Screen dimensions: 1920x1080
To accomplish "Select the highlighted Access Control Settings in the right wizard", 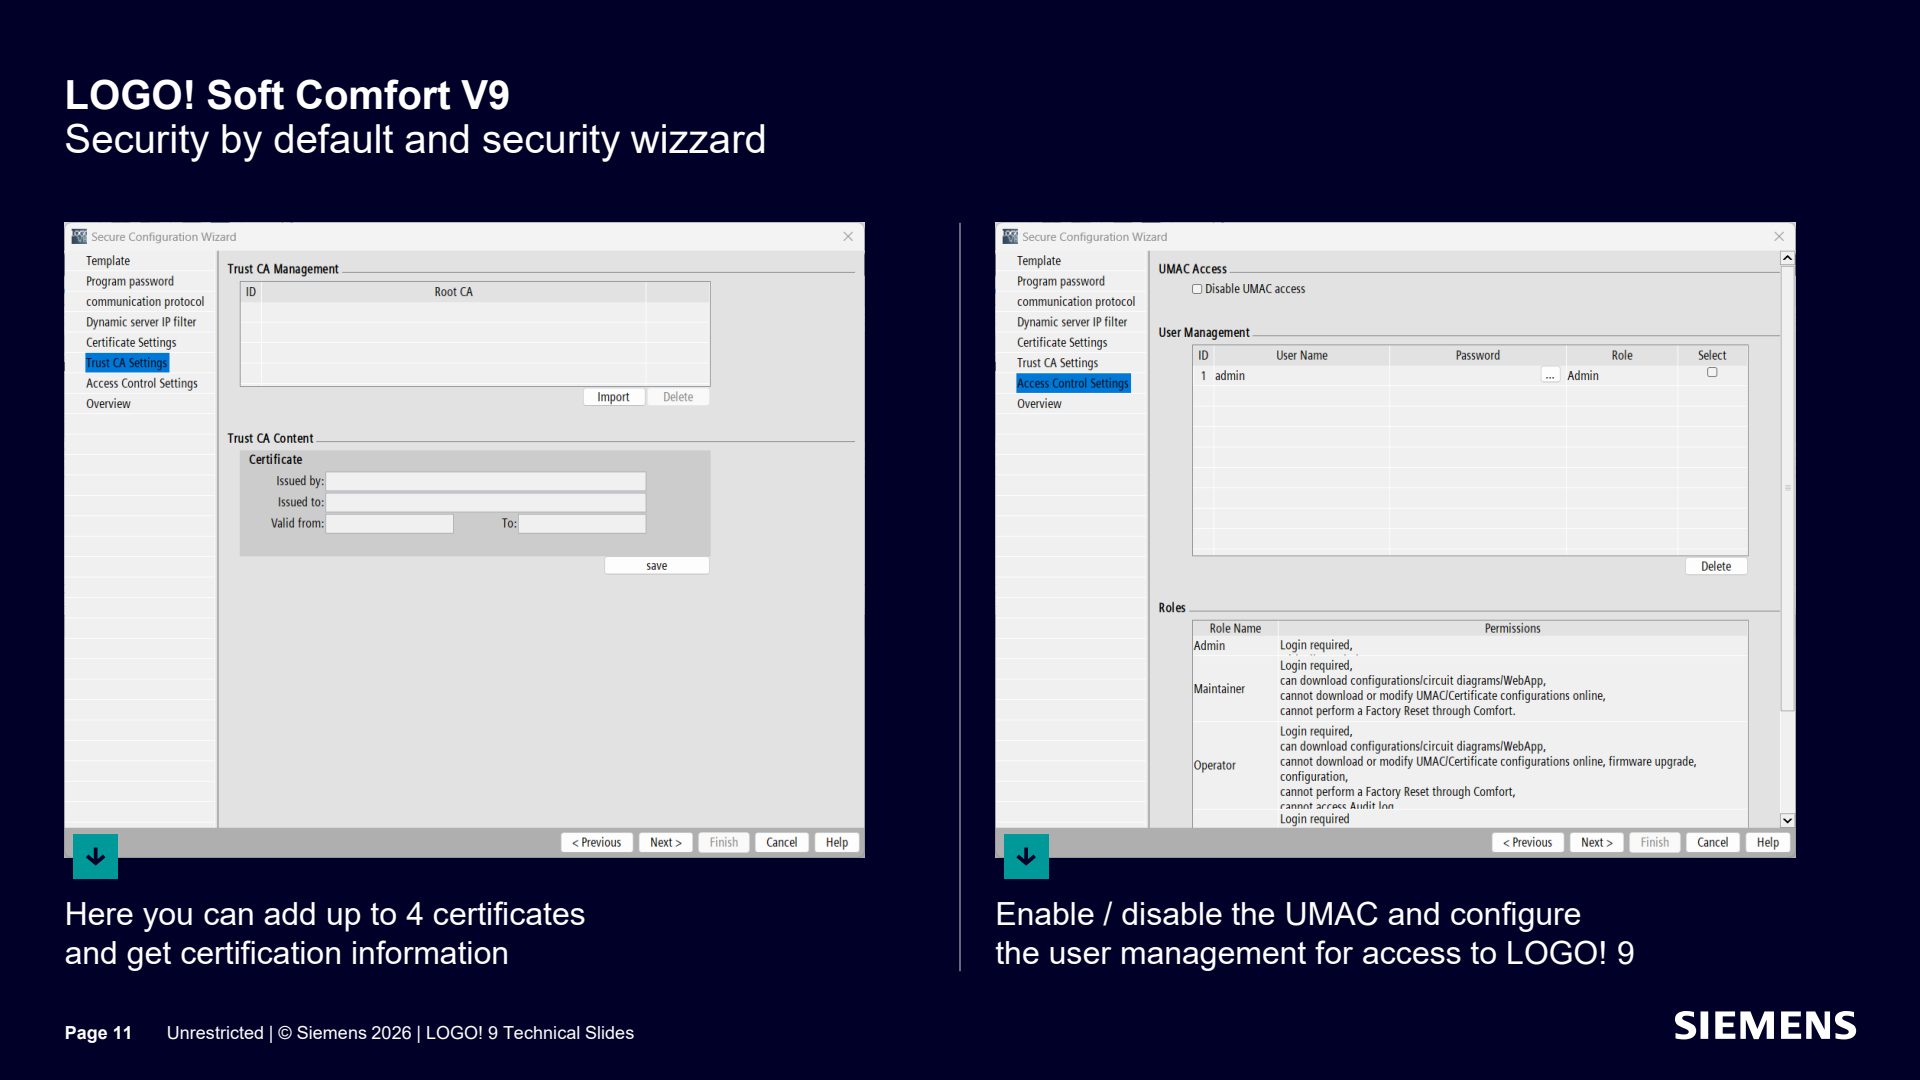I will pos(1073,383).
